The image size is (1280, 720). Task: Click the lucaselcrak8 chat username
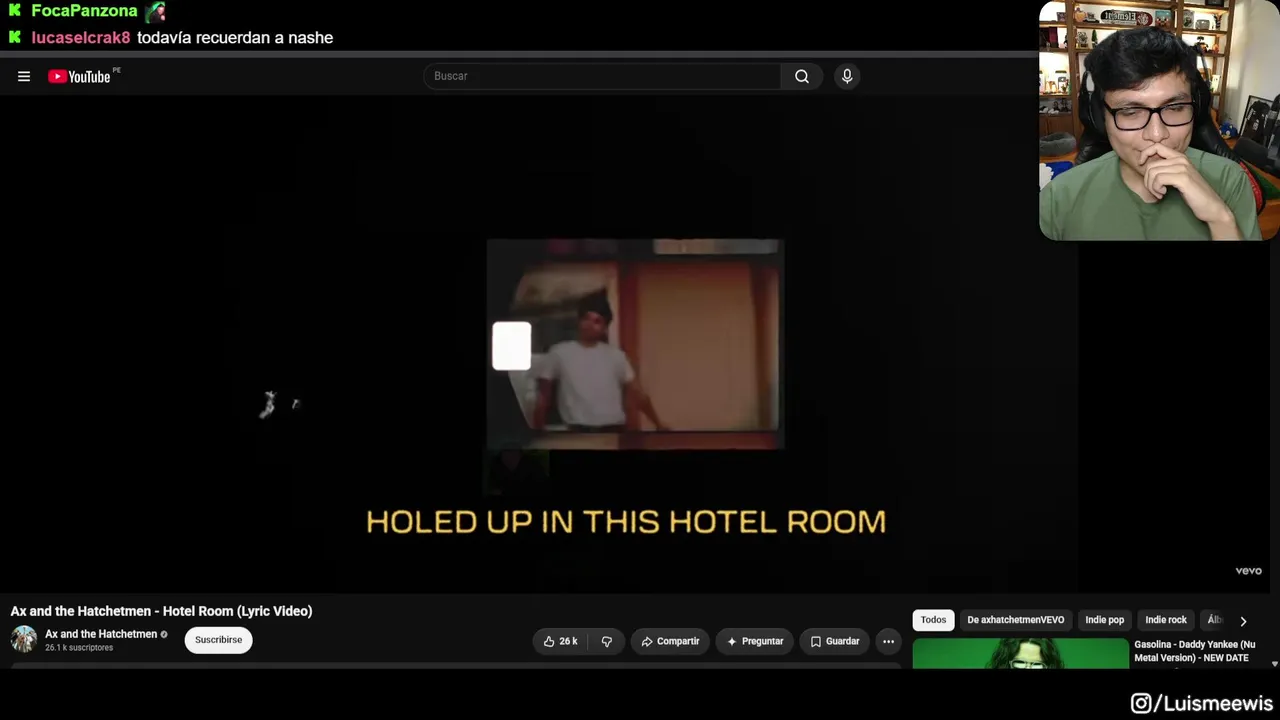click(81, 37)
